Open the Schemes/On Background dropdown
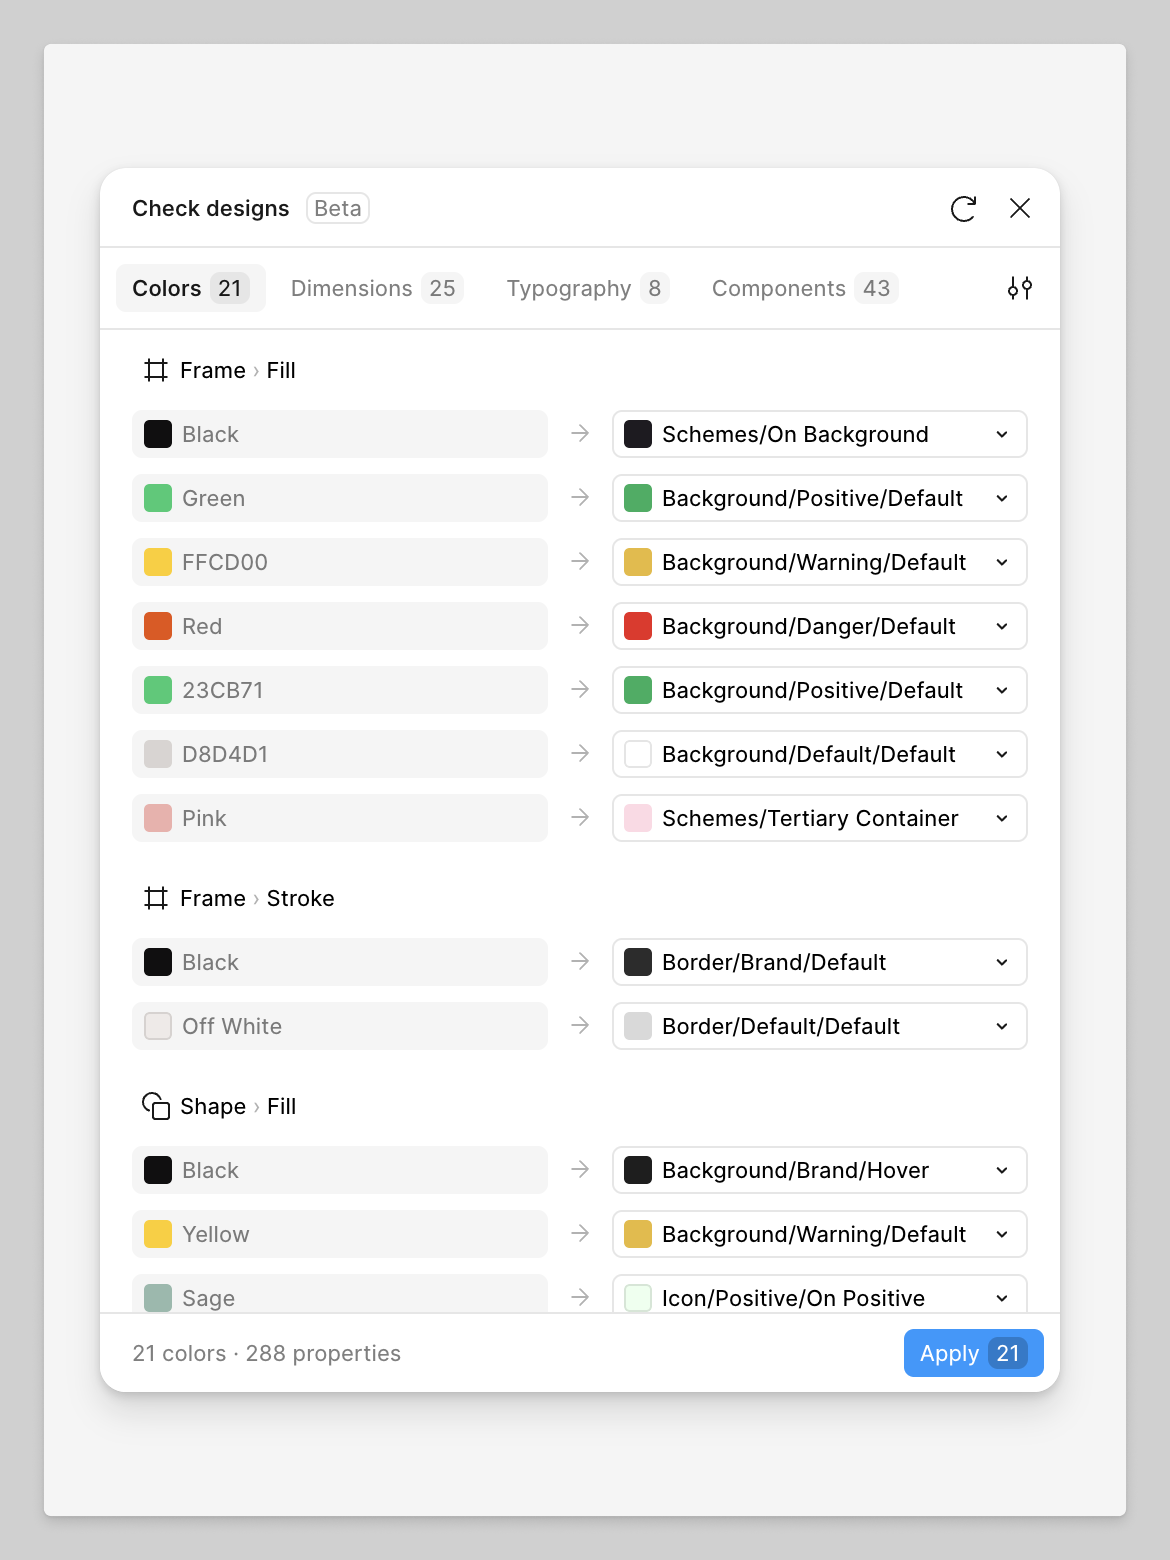1170x1560 pixels. coord(1001,434)
